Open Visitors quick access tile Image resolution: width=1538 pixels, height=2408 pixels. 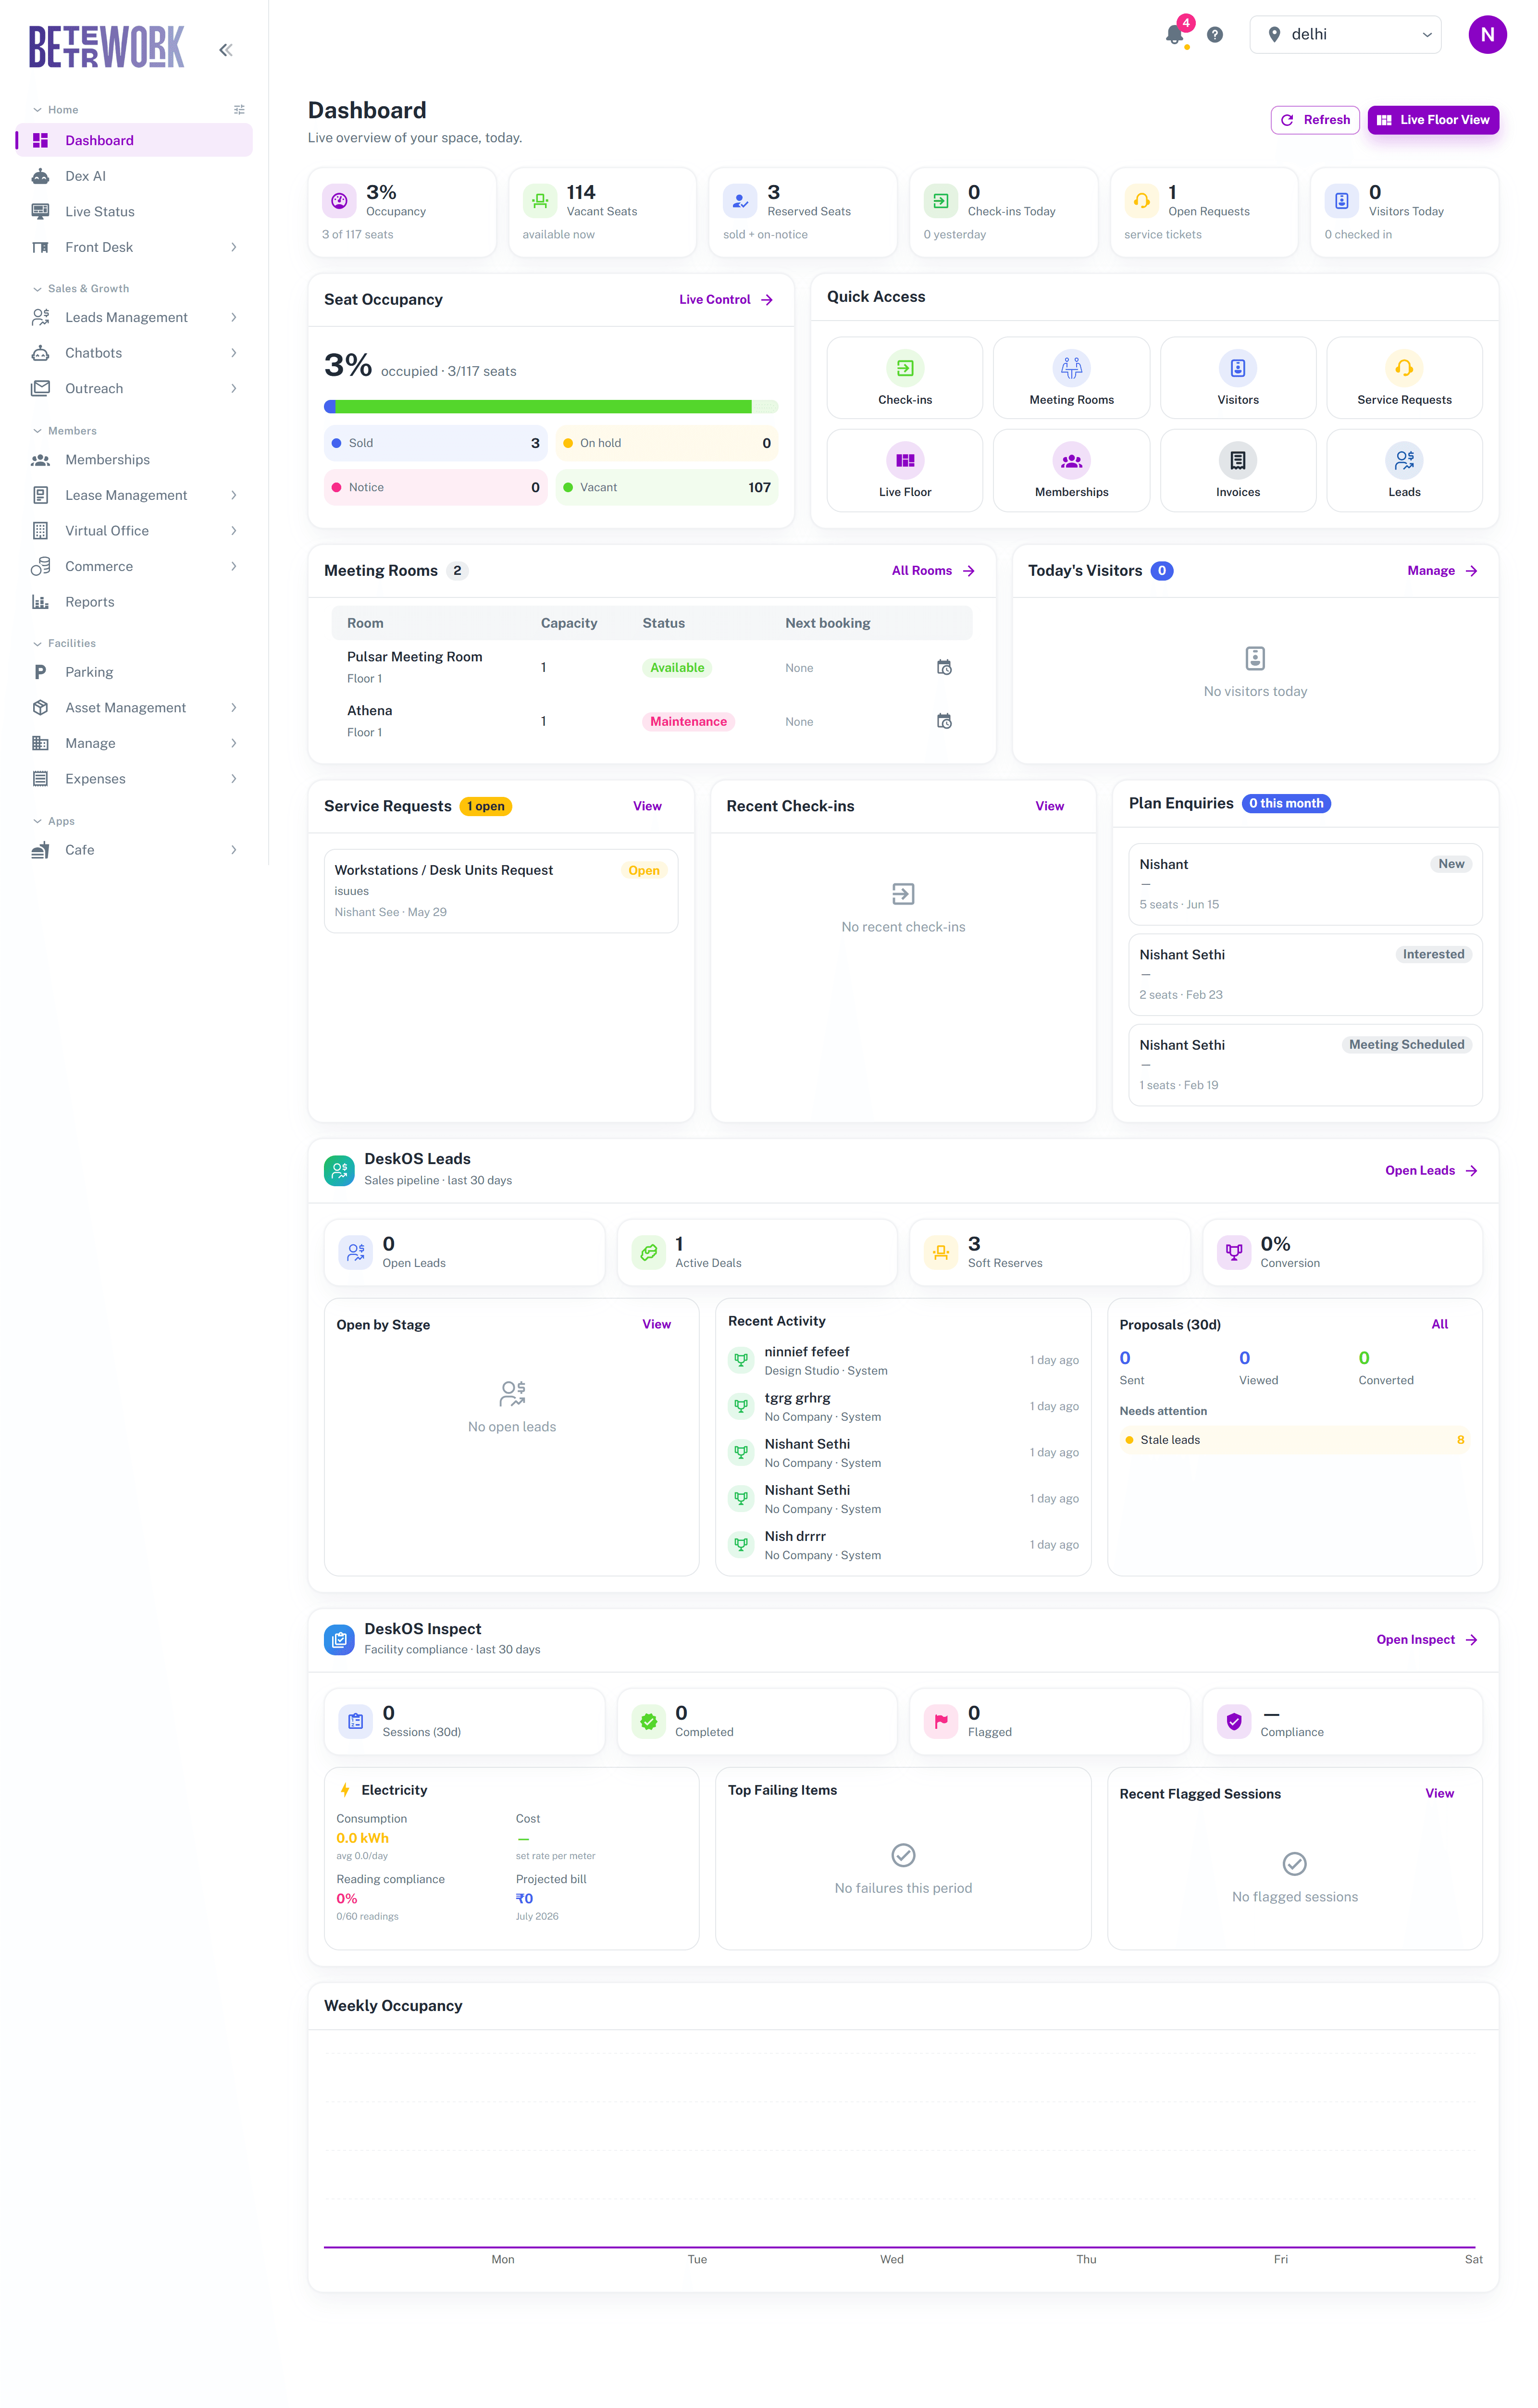pos(1238,378)
